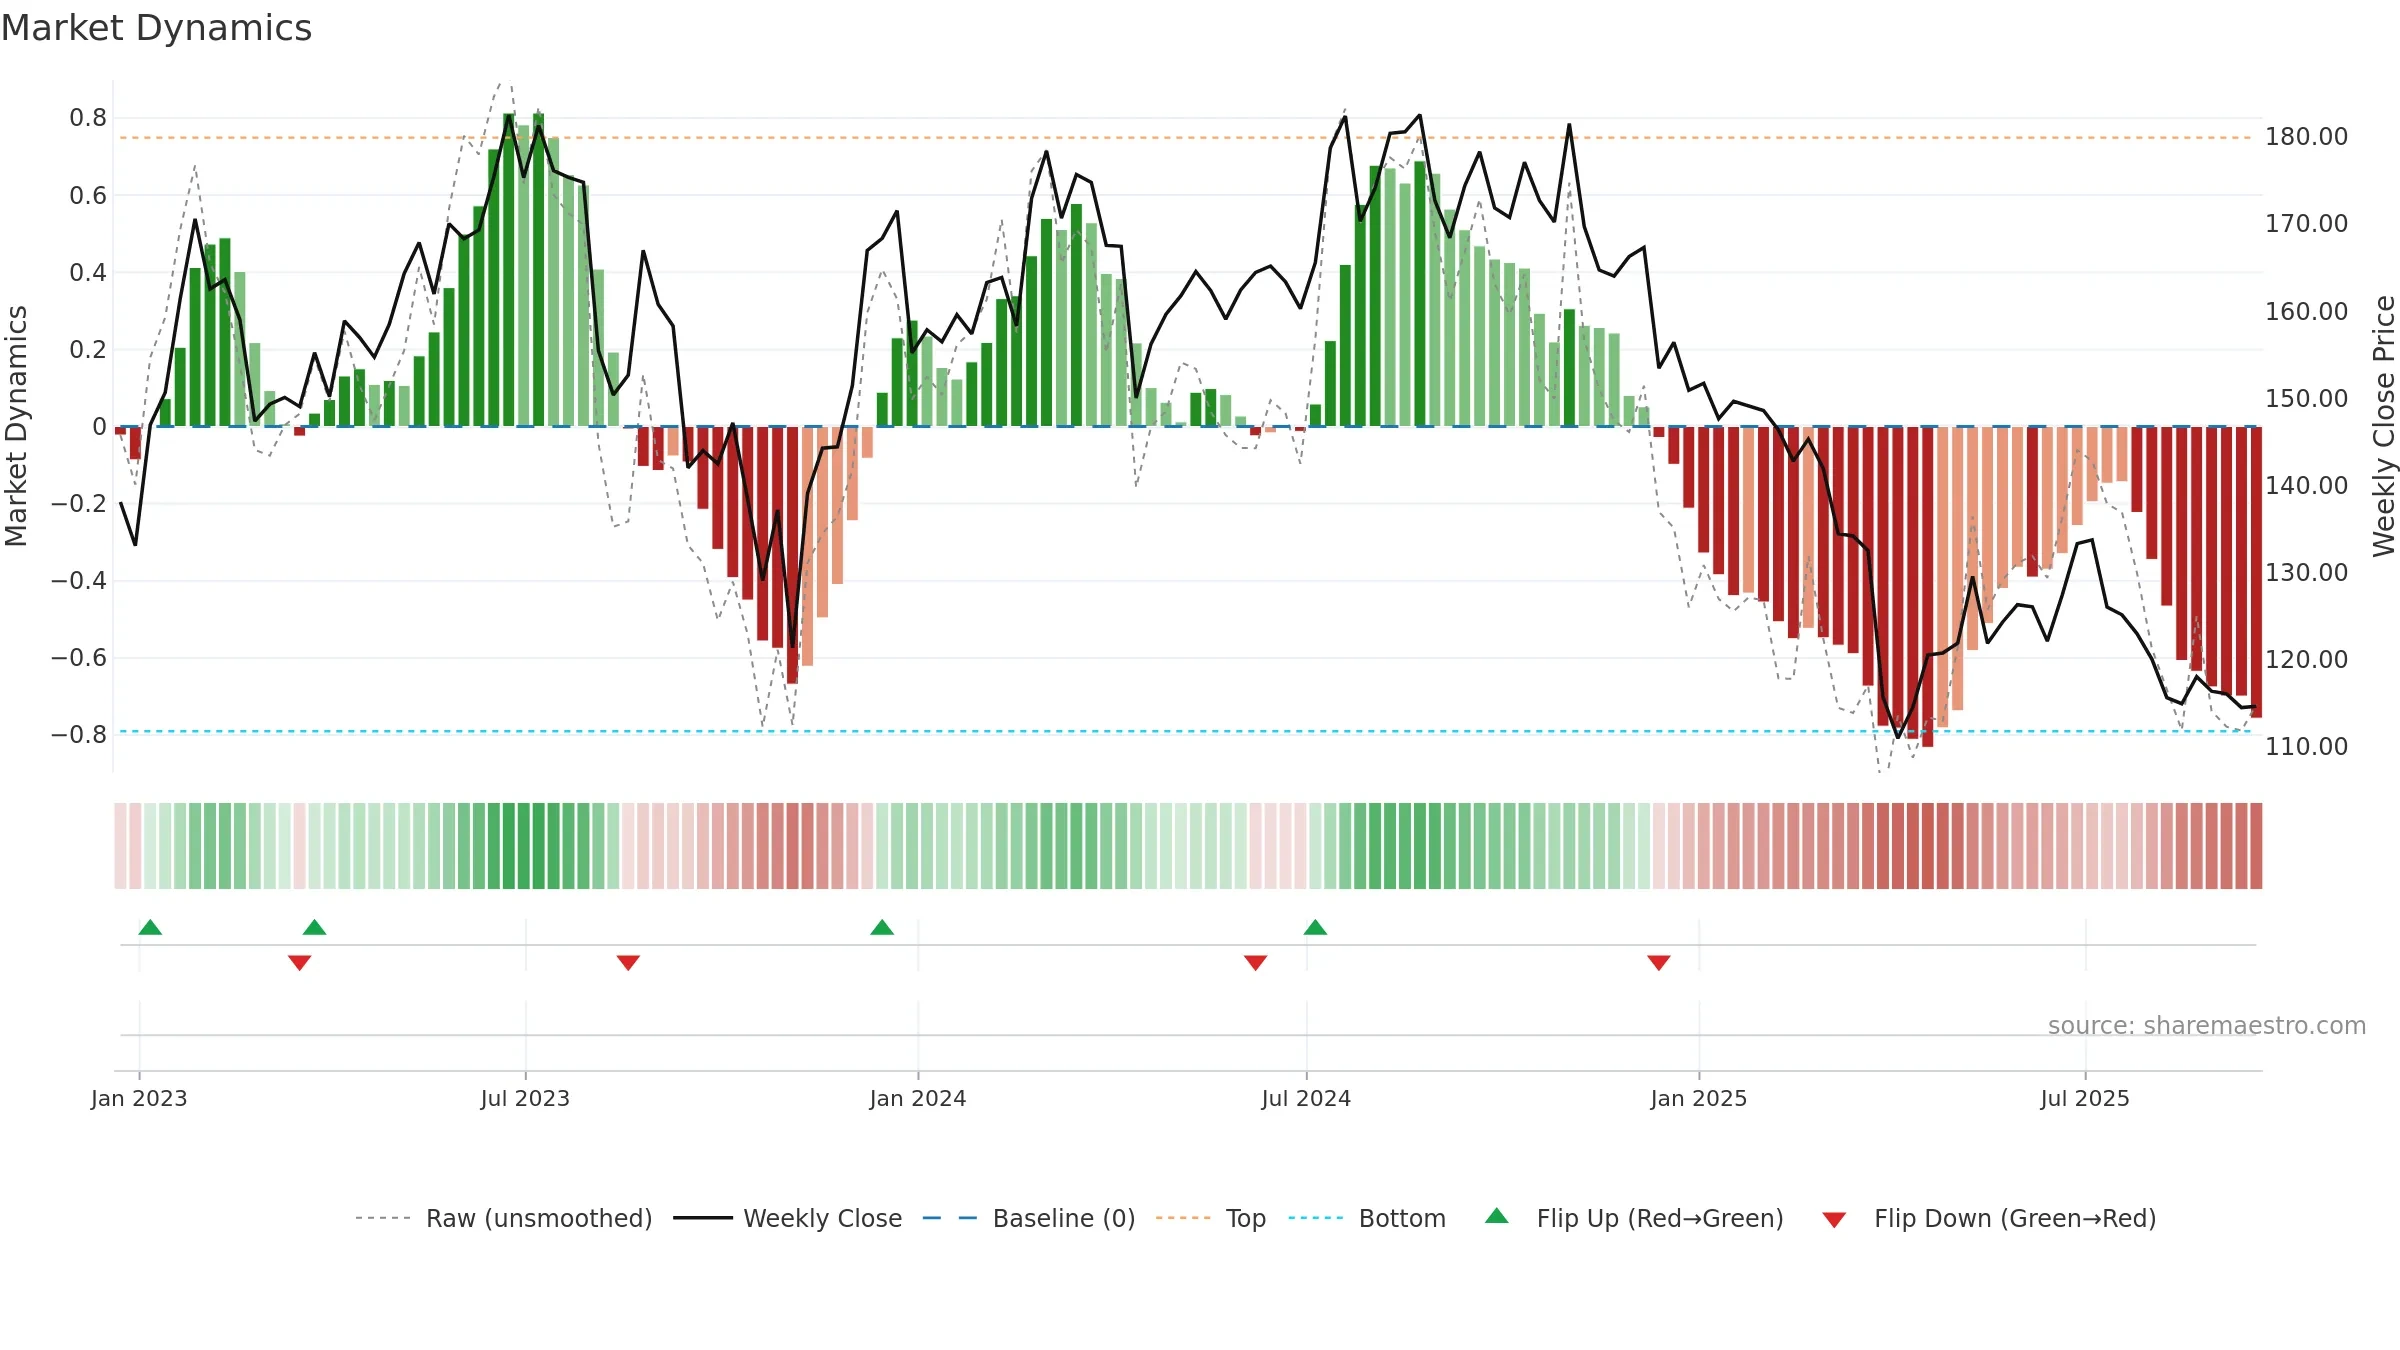Click the 130.00 price tick label
The width and height of the screenshot is (2400, 1350).
click(x=2306, y=572)
